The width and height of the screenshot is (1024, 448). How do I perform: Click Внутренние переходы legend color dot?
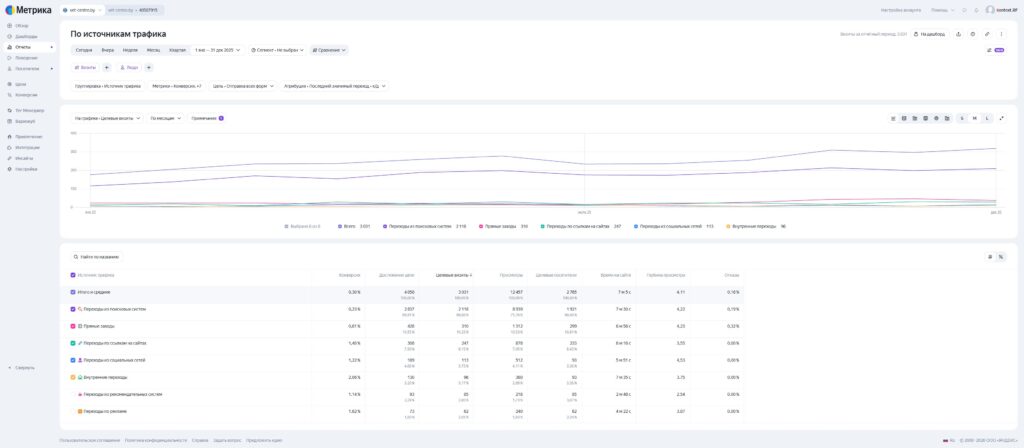(729, 226)
